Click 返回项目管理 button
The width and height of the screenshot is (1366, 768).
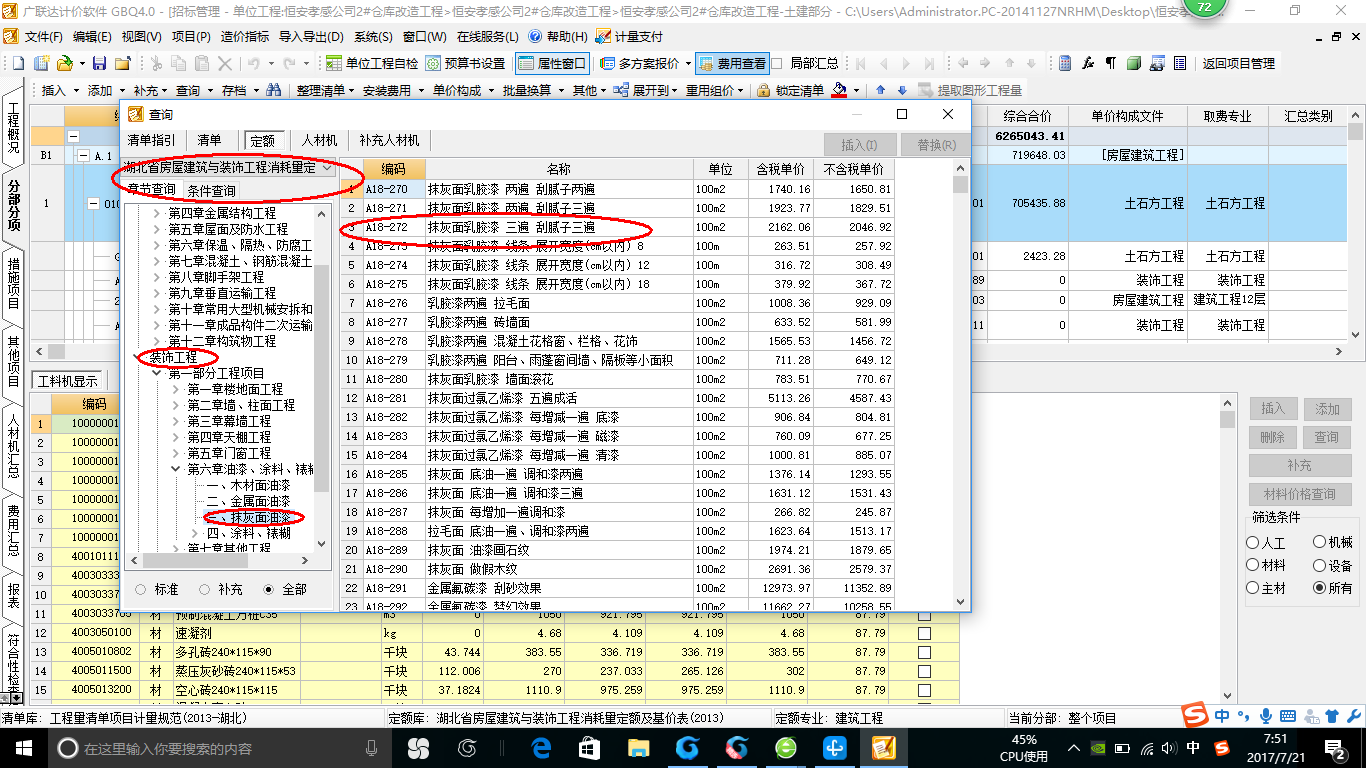1238,63
